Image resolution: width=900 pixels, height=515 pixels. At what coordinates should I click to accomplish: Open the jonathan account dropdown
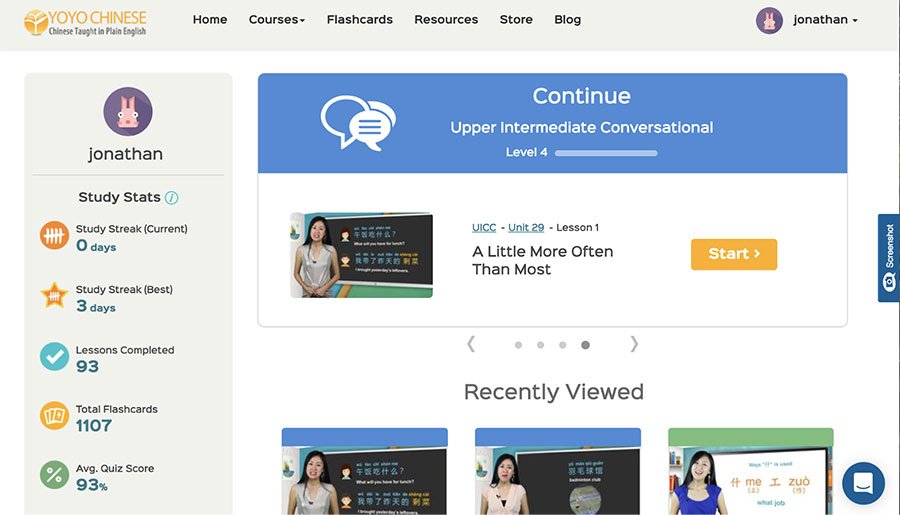coord(825,20)
